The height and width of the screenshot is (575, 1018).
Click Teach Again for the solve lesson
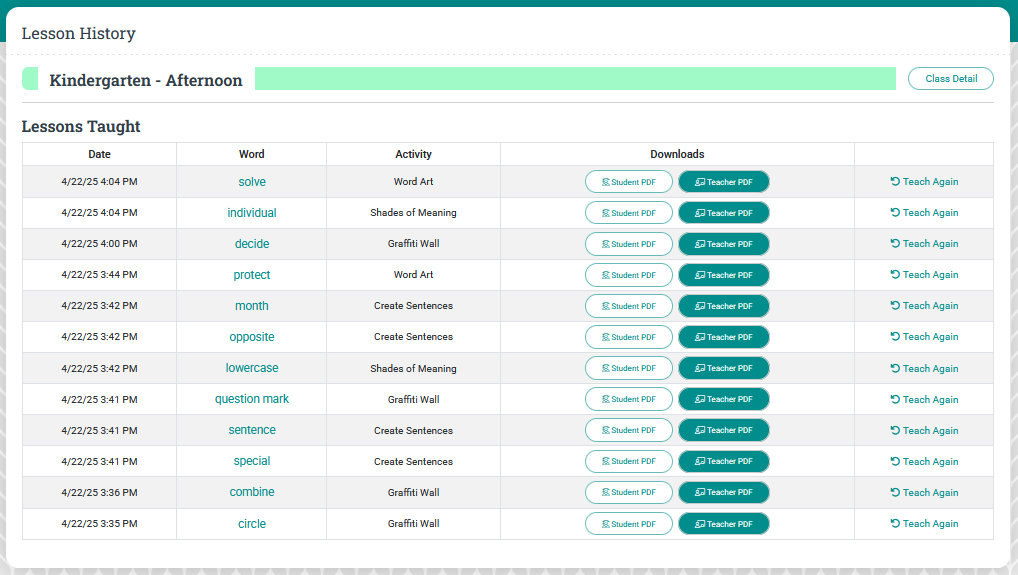924,182
